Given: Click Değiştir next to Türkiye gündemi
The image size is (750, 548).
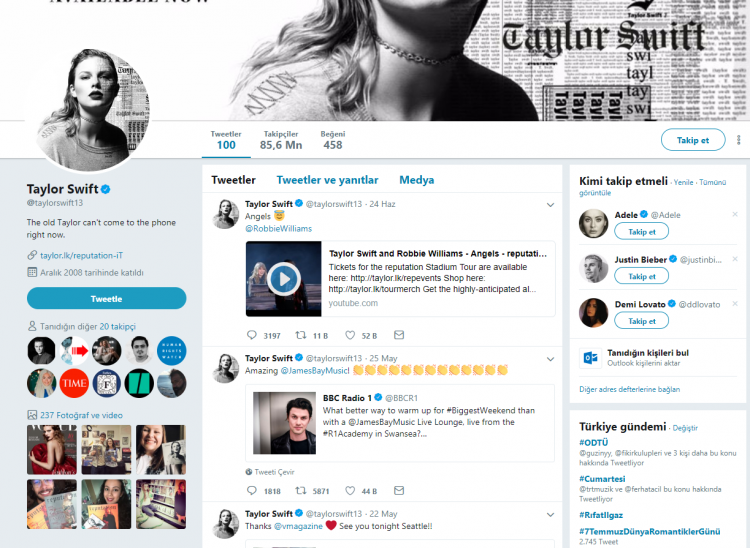Looking at the screenshot, I should (x=685, y=428).
